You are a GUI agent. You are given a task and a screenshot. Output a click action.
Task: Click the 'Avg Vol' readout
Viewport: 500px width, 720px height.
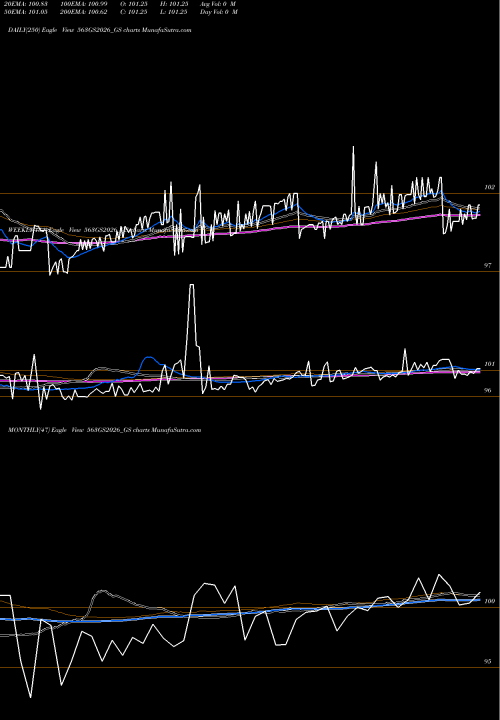(218, 4)
